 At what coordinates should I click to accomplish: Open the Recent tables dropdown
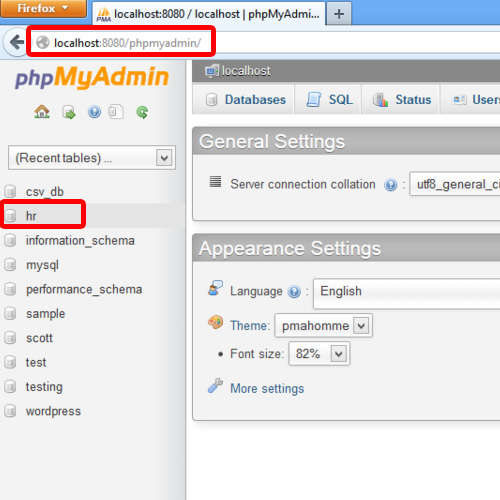[92, 158]
